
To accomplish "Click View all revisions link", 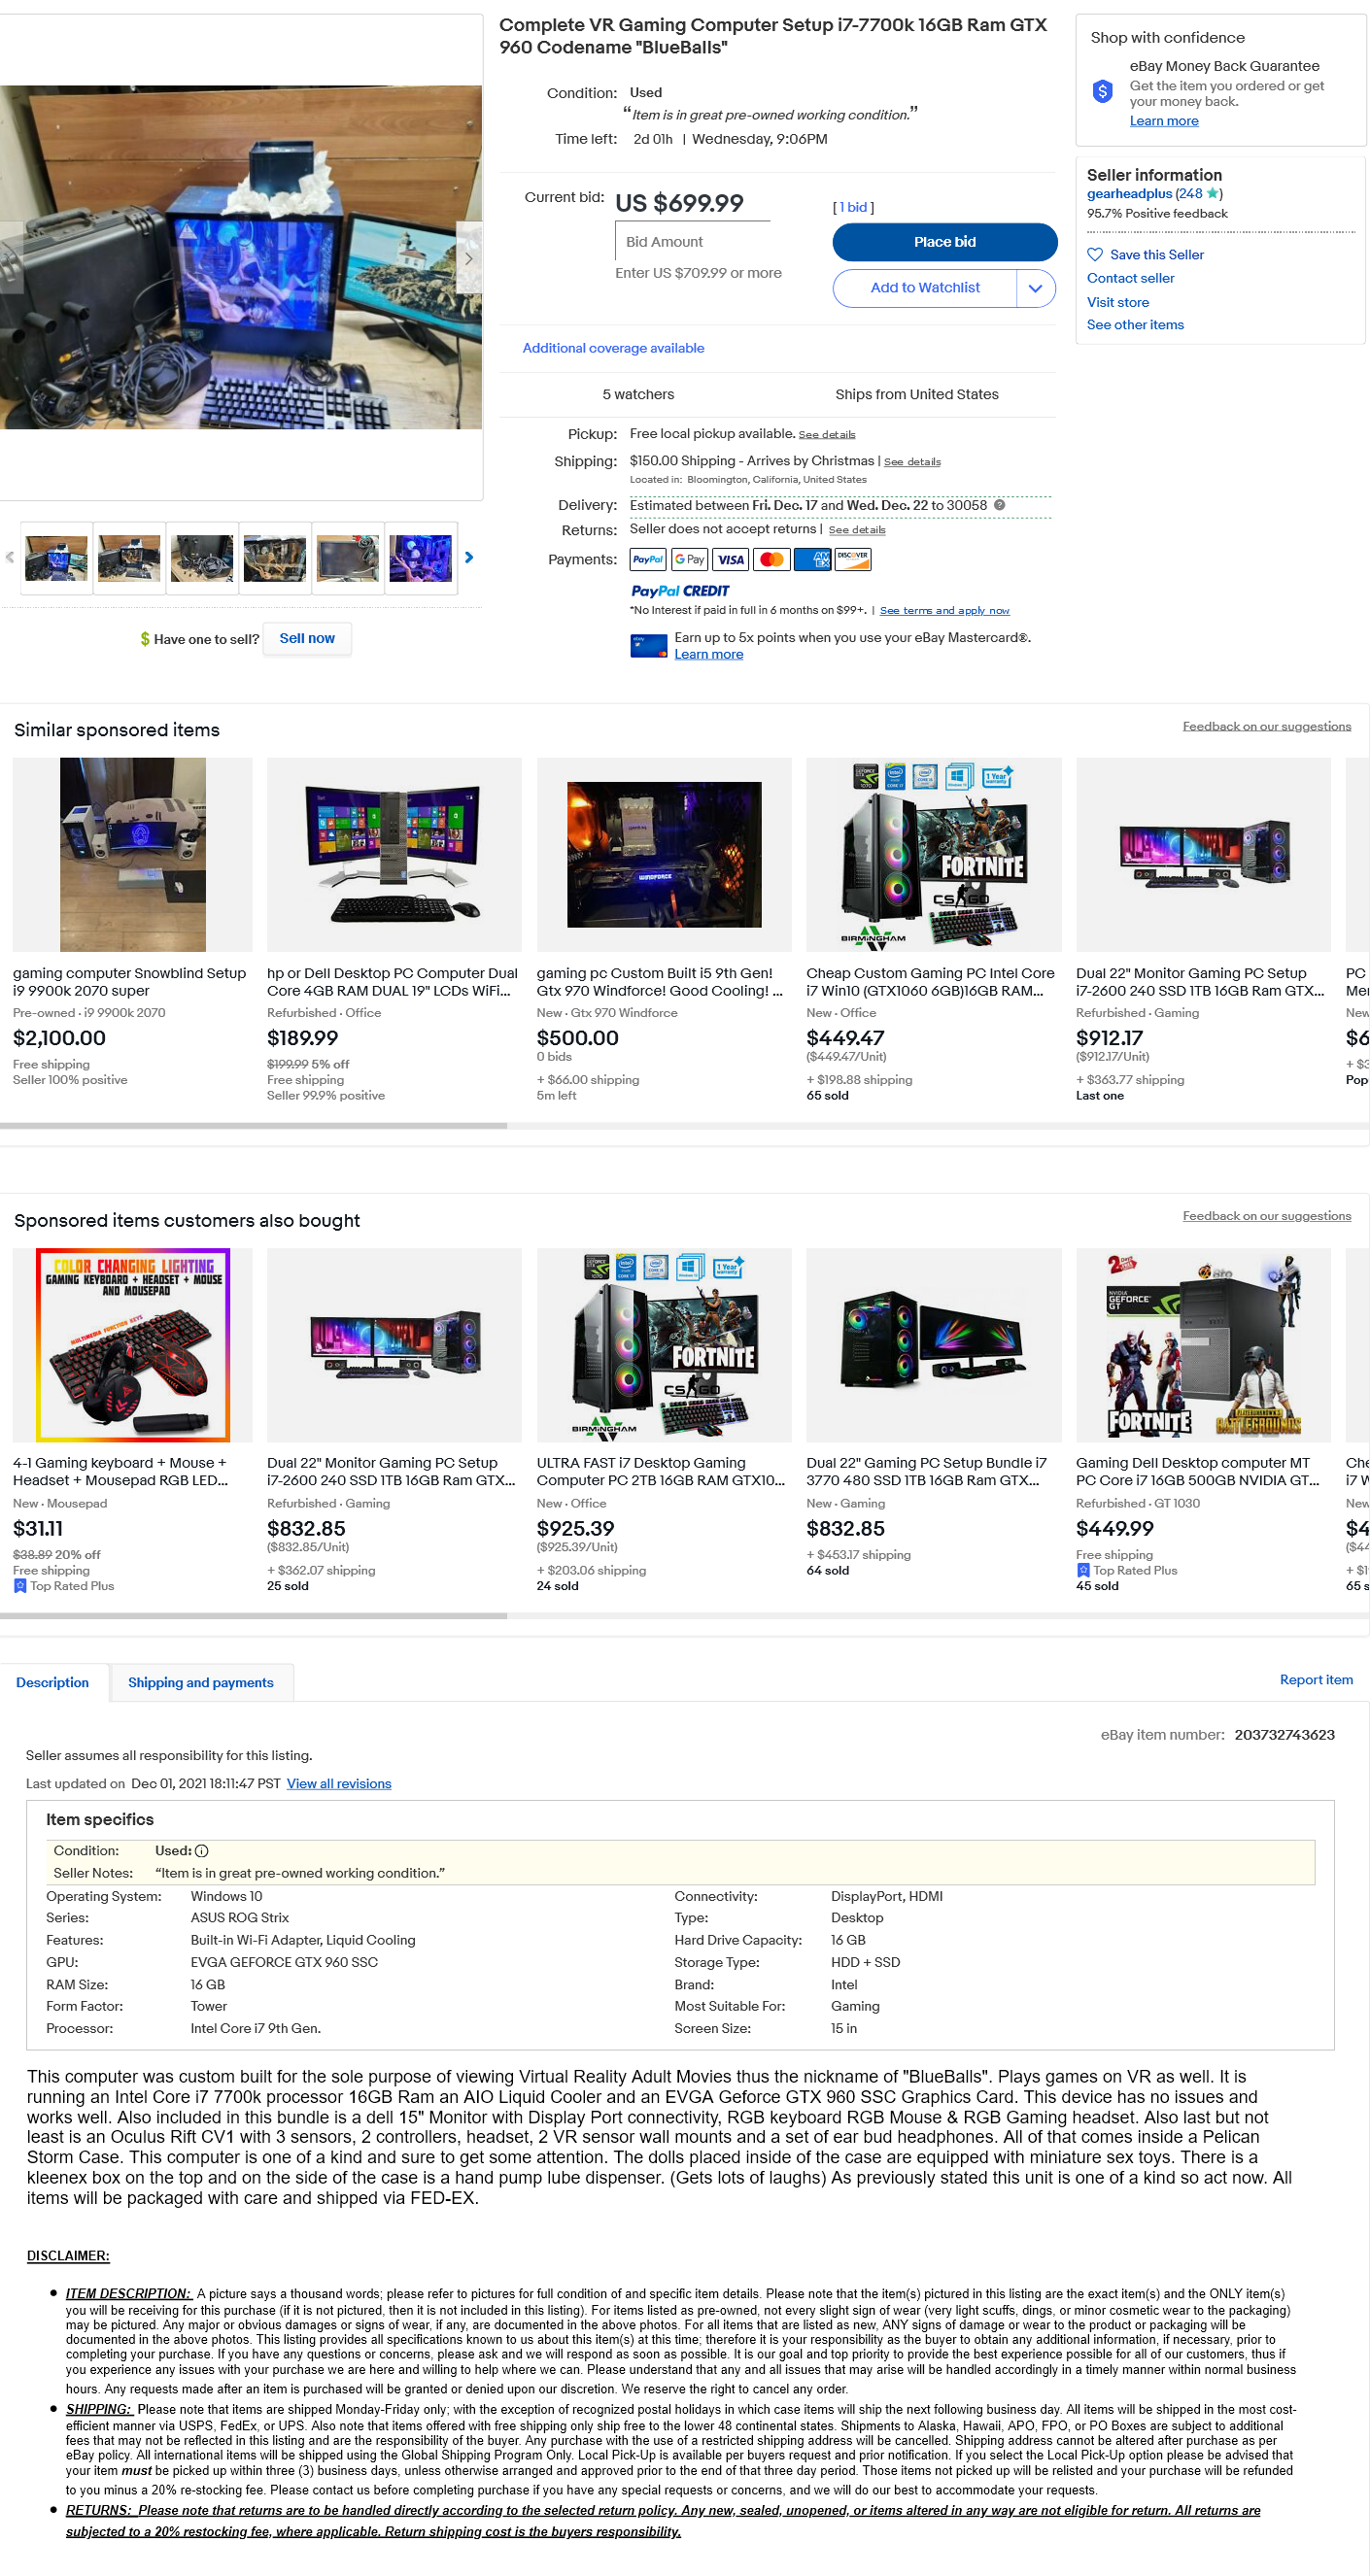I will [x=339, y=1784].
